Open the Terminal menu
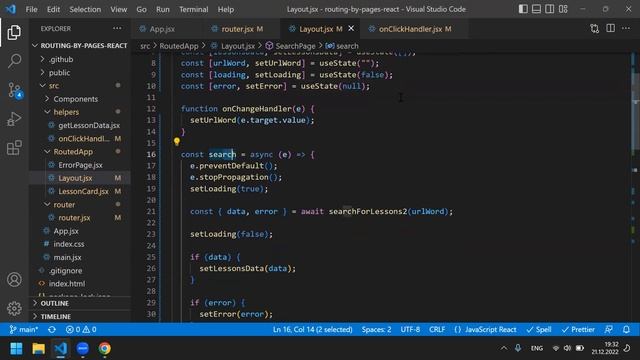The height and width of the screenshot is (360, 640). tap(193, 9)
